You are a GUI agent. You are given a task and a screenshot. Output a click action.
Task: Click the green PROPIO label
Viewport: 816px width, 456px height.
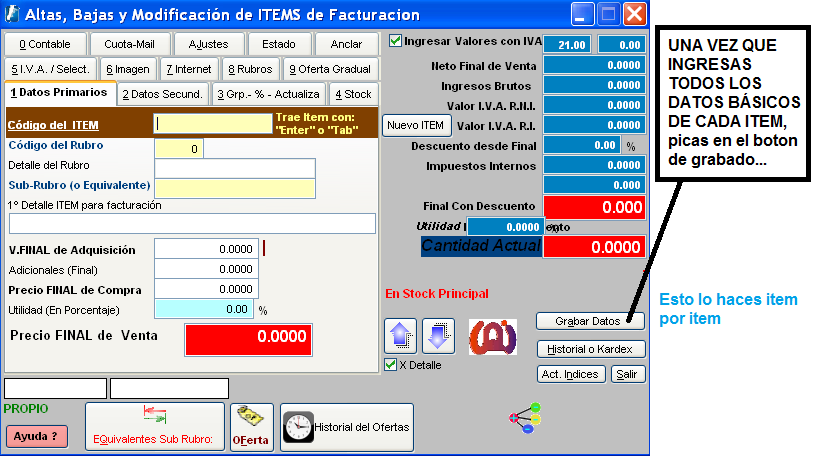coord(26,409)
